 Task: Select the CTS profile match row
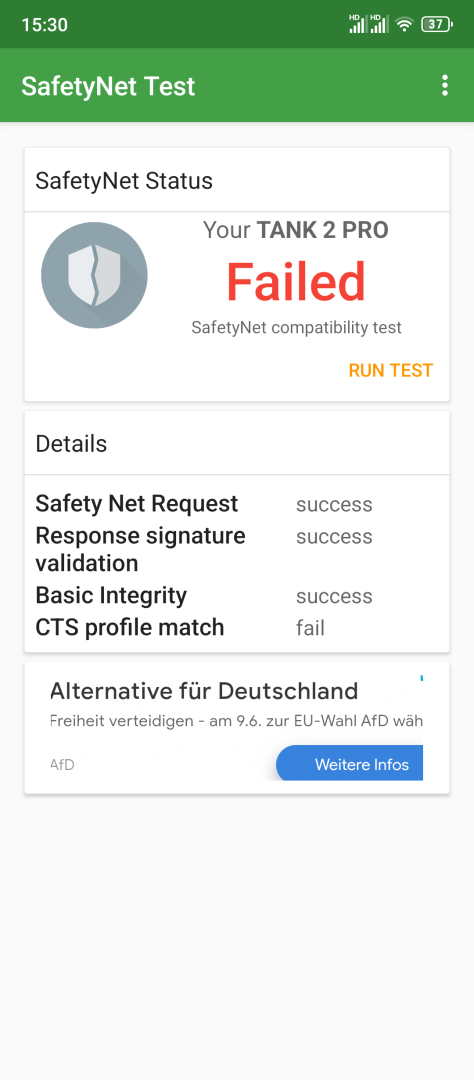pos(237,627)
